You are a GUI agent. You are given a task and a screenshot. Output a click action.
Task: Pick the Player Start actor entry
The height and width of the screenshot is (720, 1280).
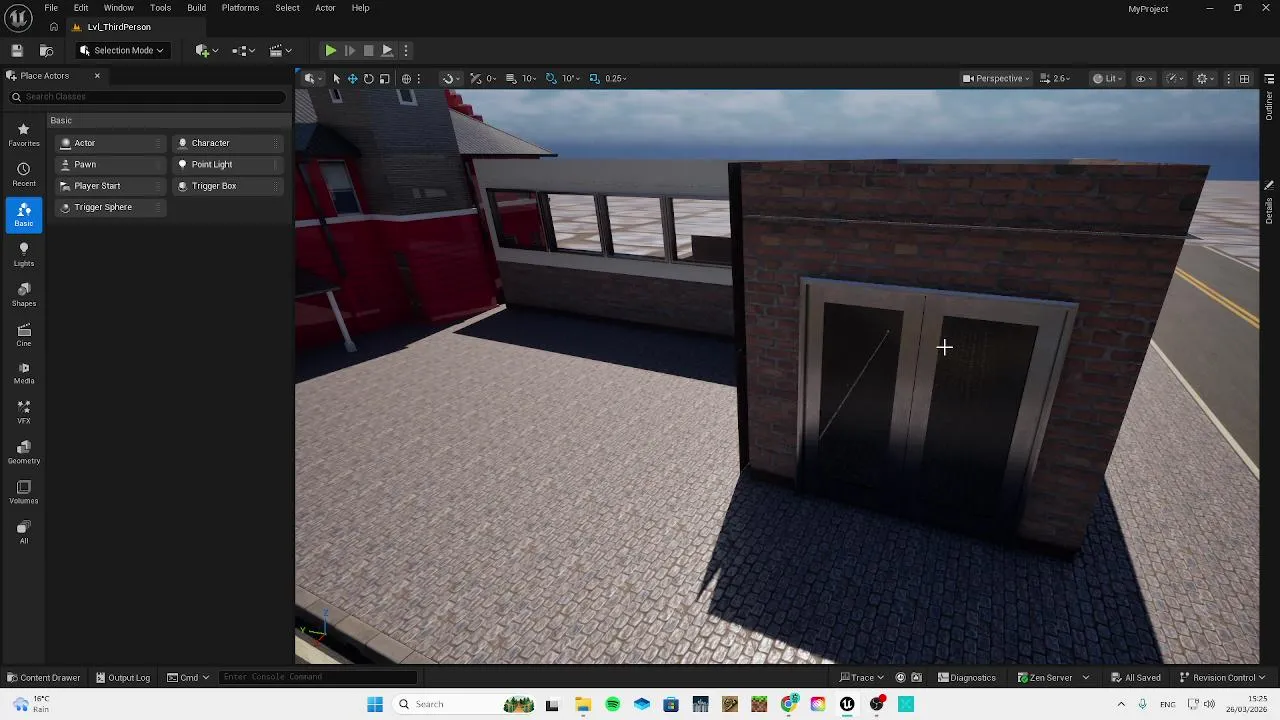tap(111, 186)
